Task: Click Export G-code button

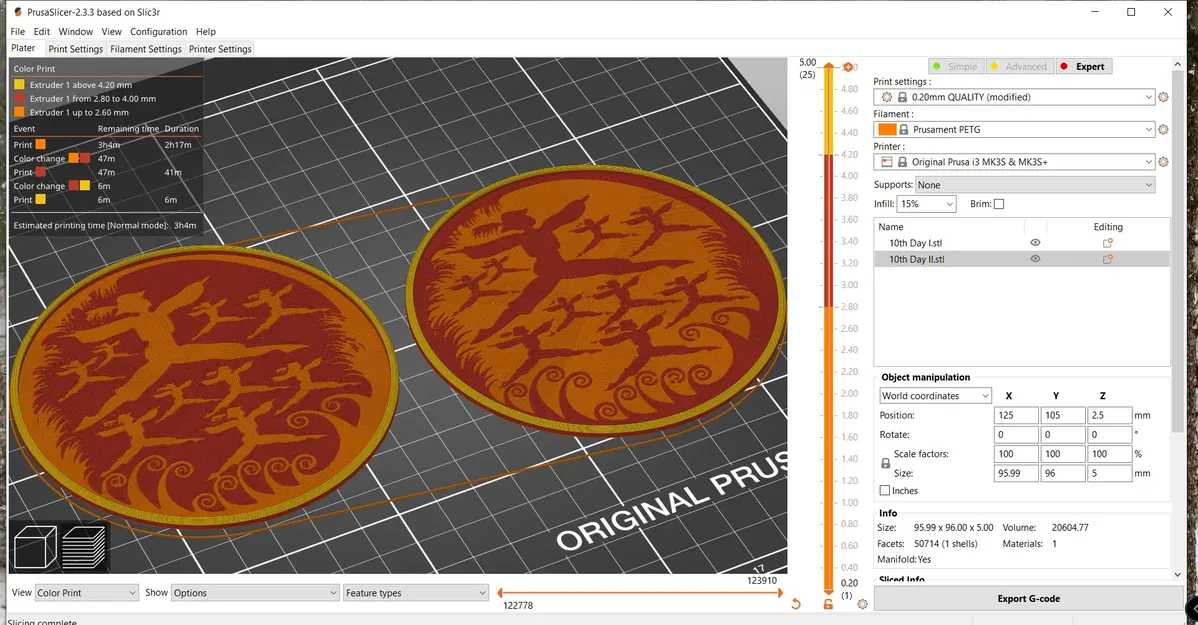Action: coord(1028,598)
